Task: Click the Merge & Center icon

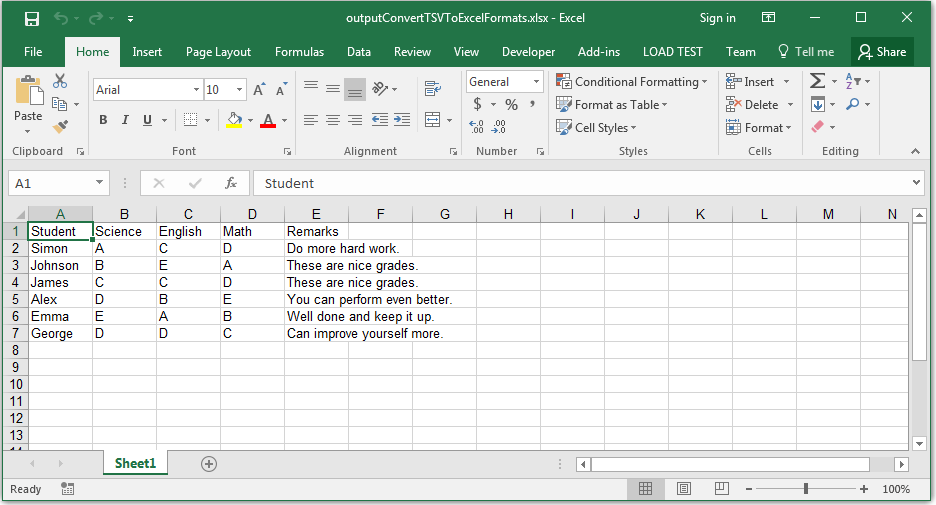Action: pyautogui.click(x=433, y=119)
